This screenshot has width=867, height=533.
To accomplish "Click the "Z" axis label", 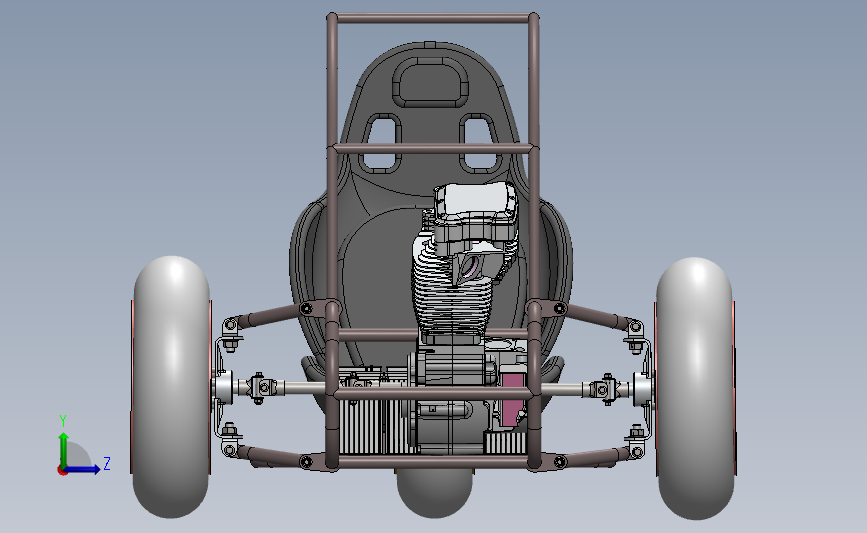I will click(107, 463).
